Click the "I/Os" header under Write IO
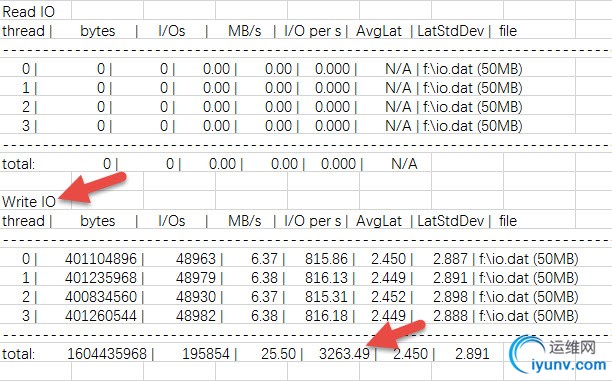Screen dimensions: 612x381 pyautogui.click(x=172, y=221)
